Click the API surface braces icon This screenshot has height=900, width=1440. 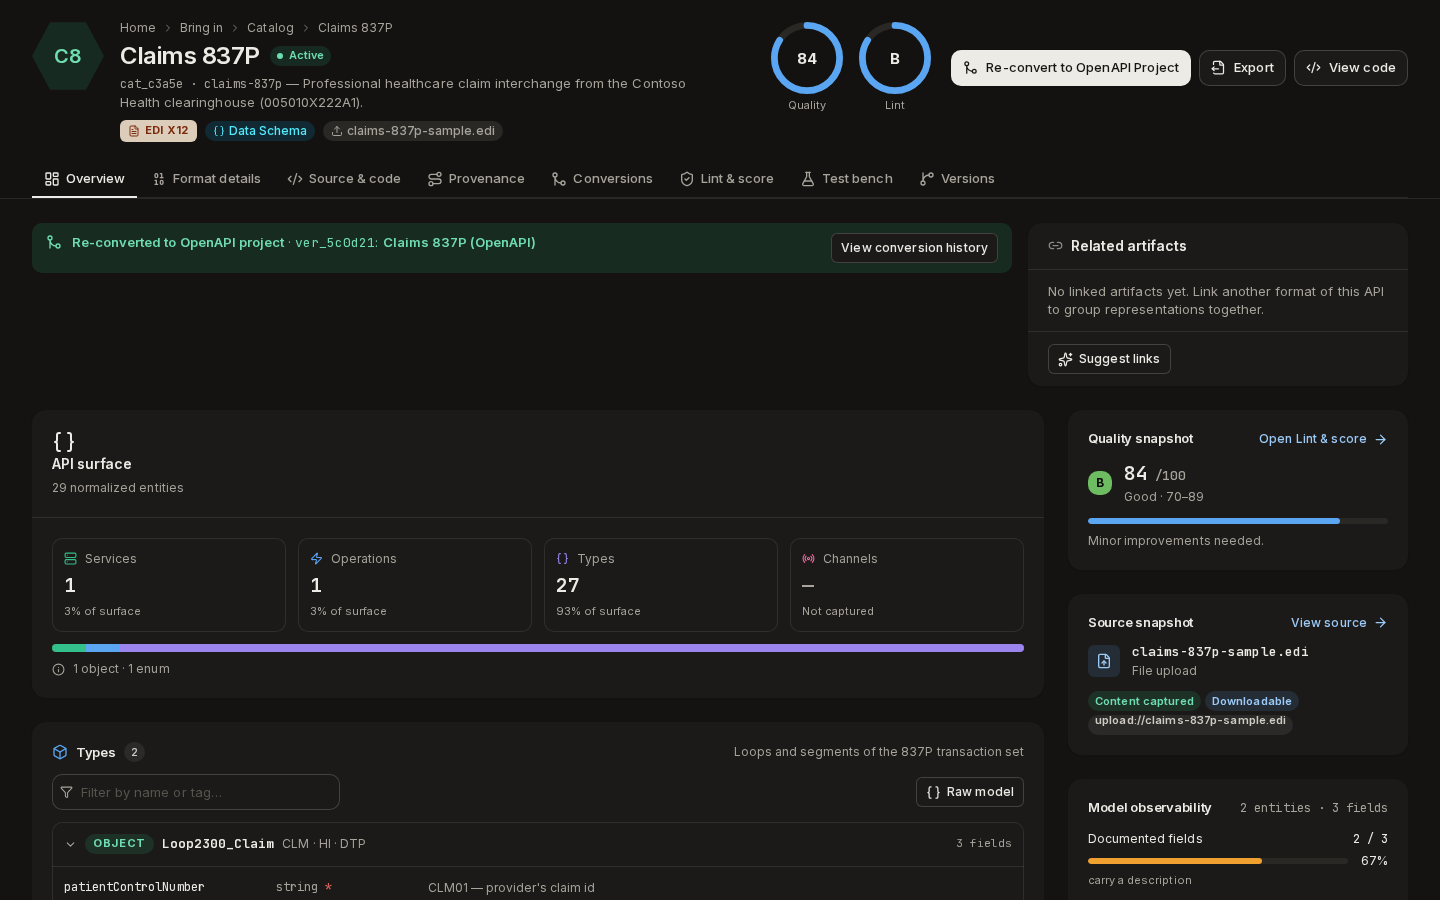click(64, 442)
